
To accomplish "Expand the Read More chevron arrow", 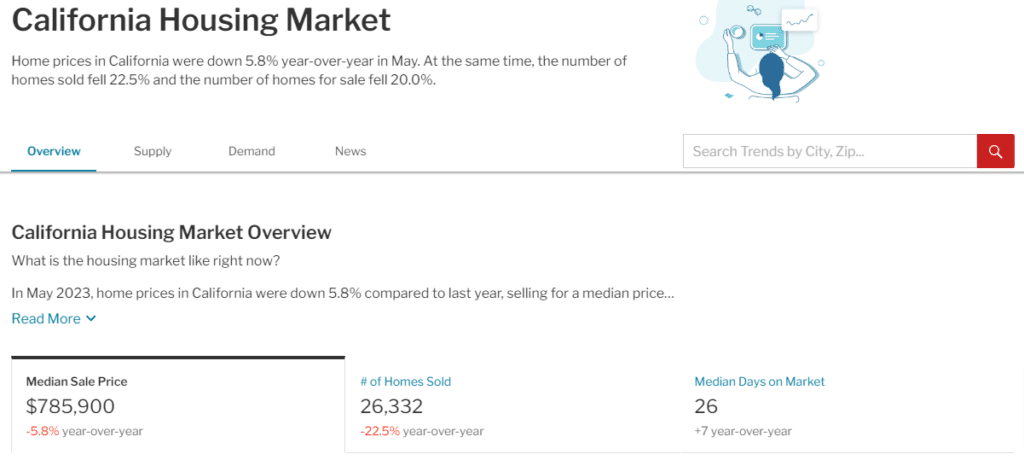I will point(91,319).
